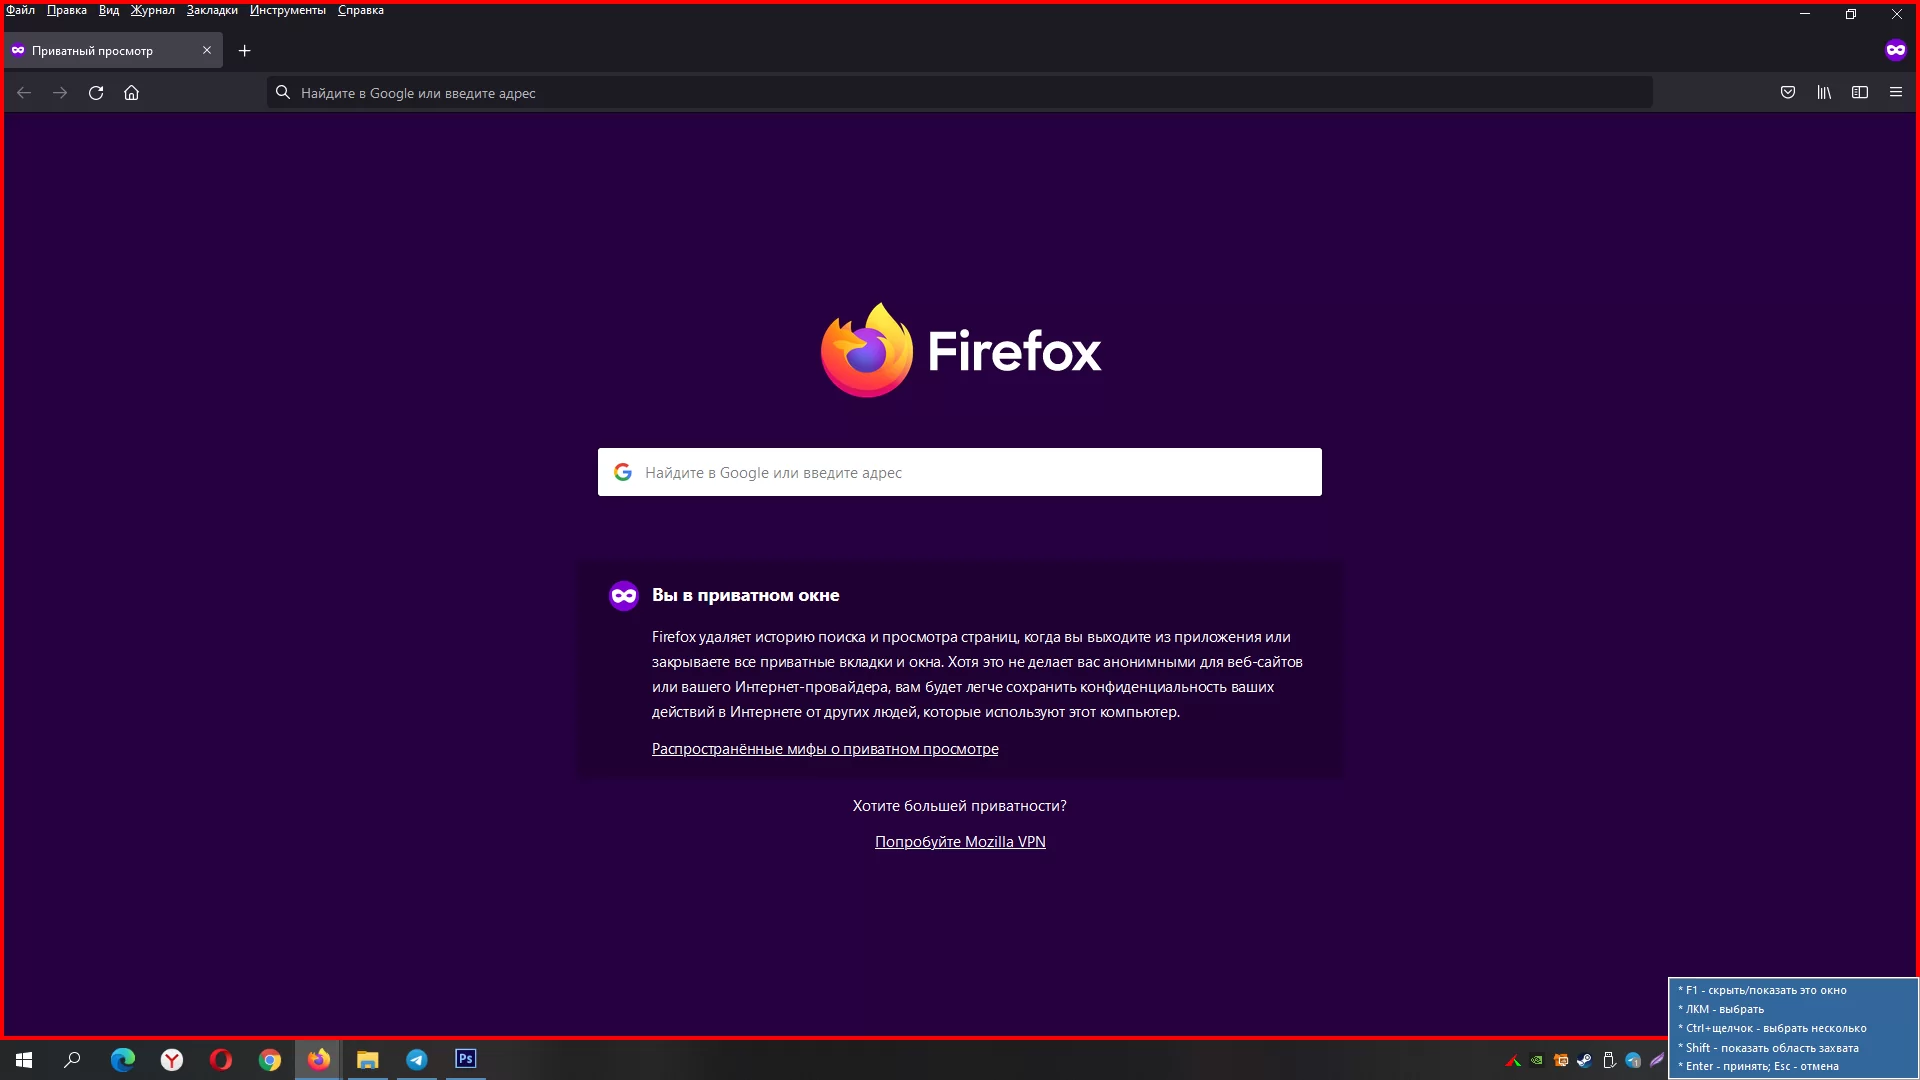1920x1080 pixels.
Task: Open a new tab with plus button
Action: pyautogui.click(x=244, y=50)
